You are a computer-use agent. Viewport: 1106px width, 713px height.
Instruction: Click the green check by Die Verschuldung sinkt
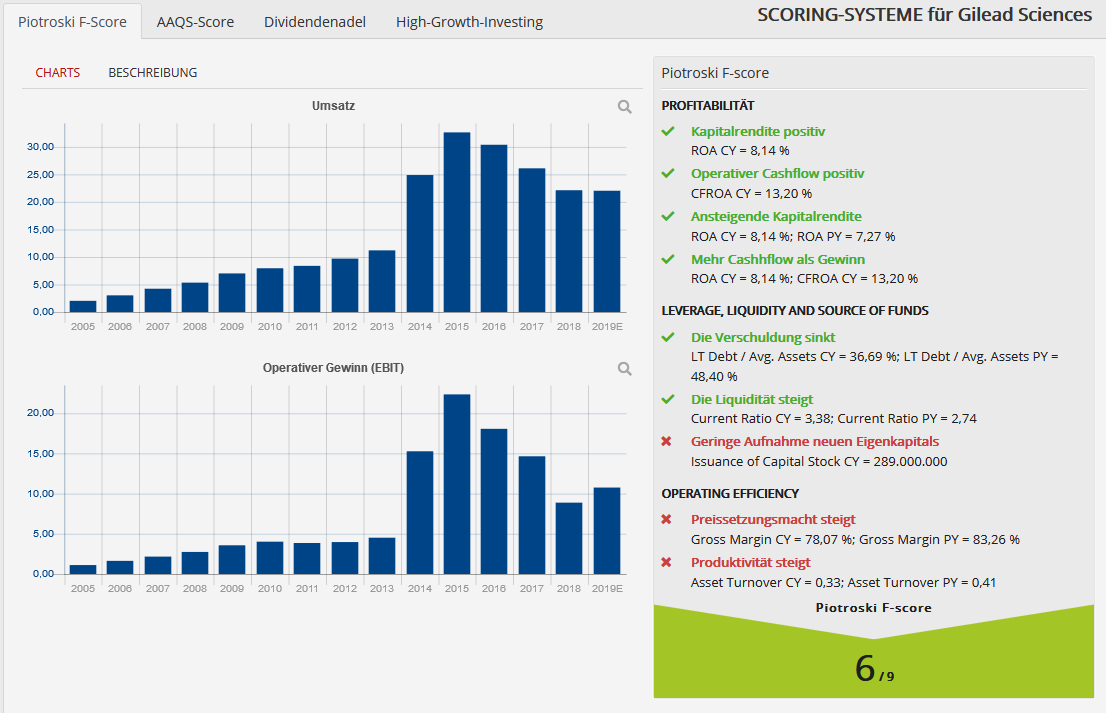[668, 337]
